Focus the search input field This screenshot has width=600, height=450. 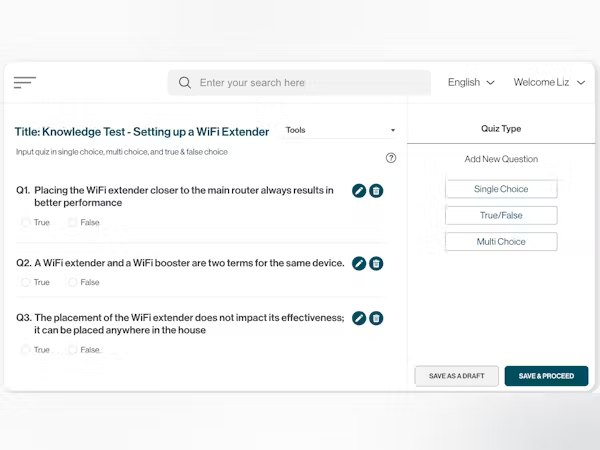[299, 83]
